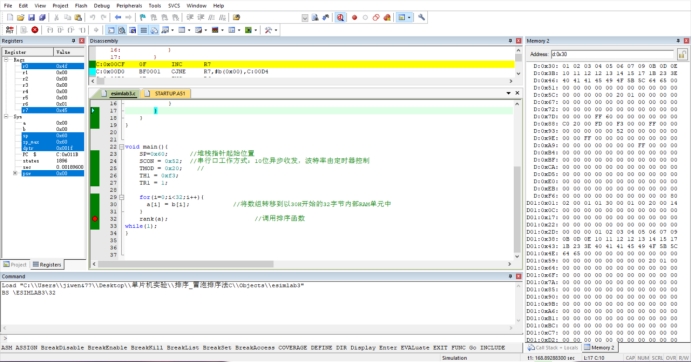Click the Save icon in toolbar
Screen dimensions: 692x362
point(31,17)
